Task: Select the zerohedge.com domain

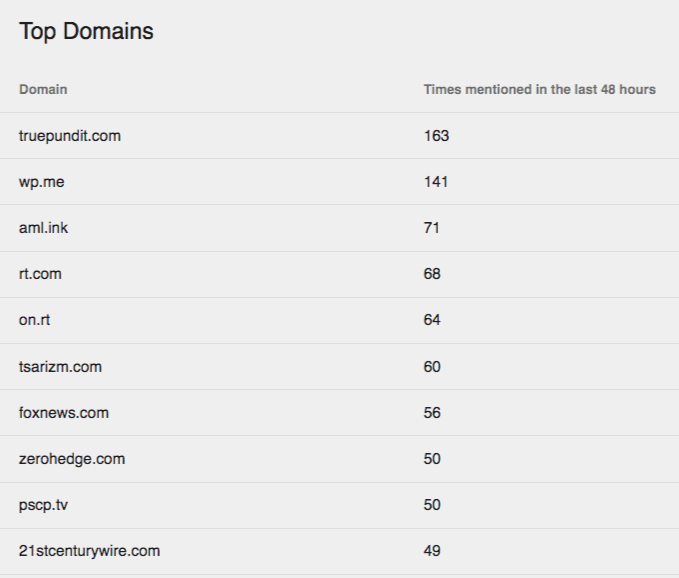Action: click(72, 459)
